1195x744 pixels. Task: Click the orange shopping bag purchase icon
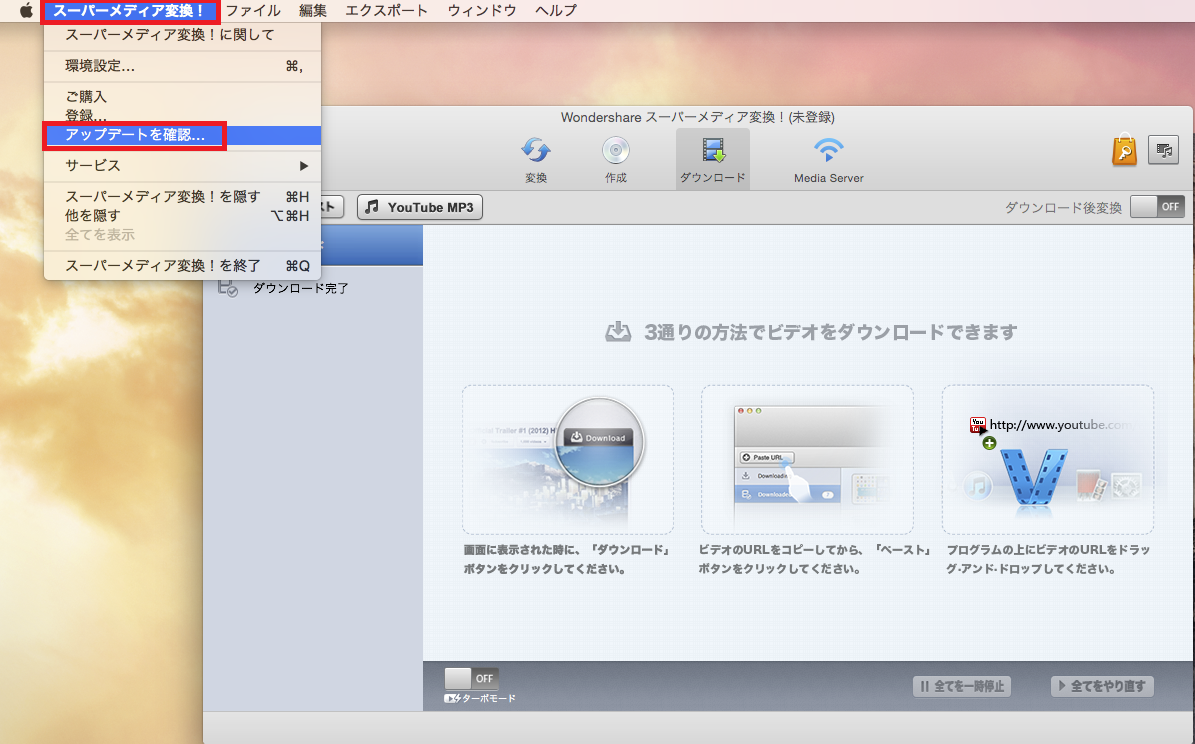coord(1124,149)
